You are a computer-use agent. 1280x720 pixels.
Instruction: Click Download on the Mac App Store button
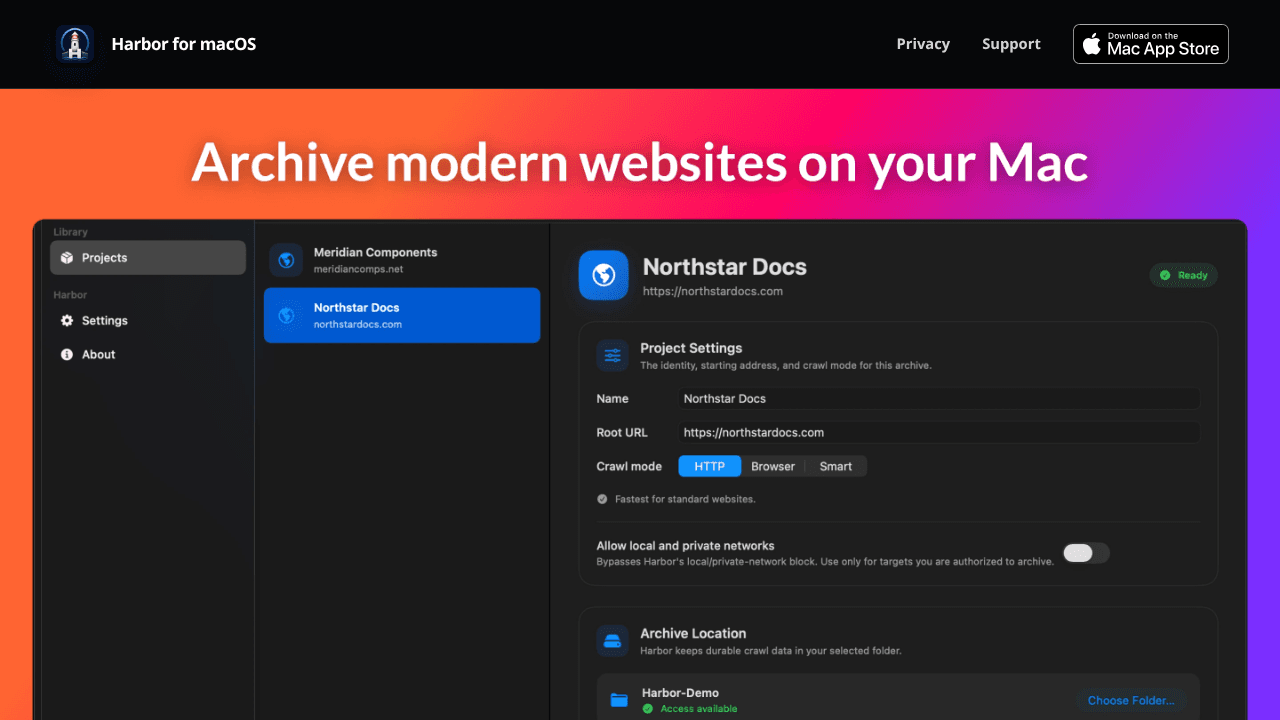coord(1151,44)
